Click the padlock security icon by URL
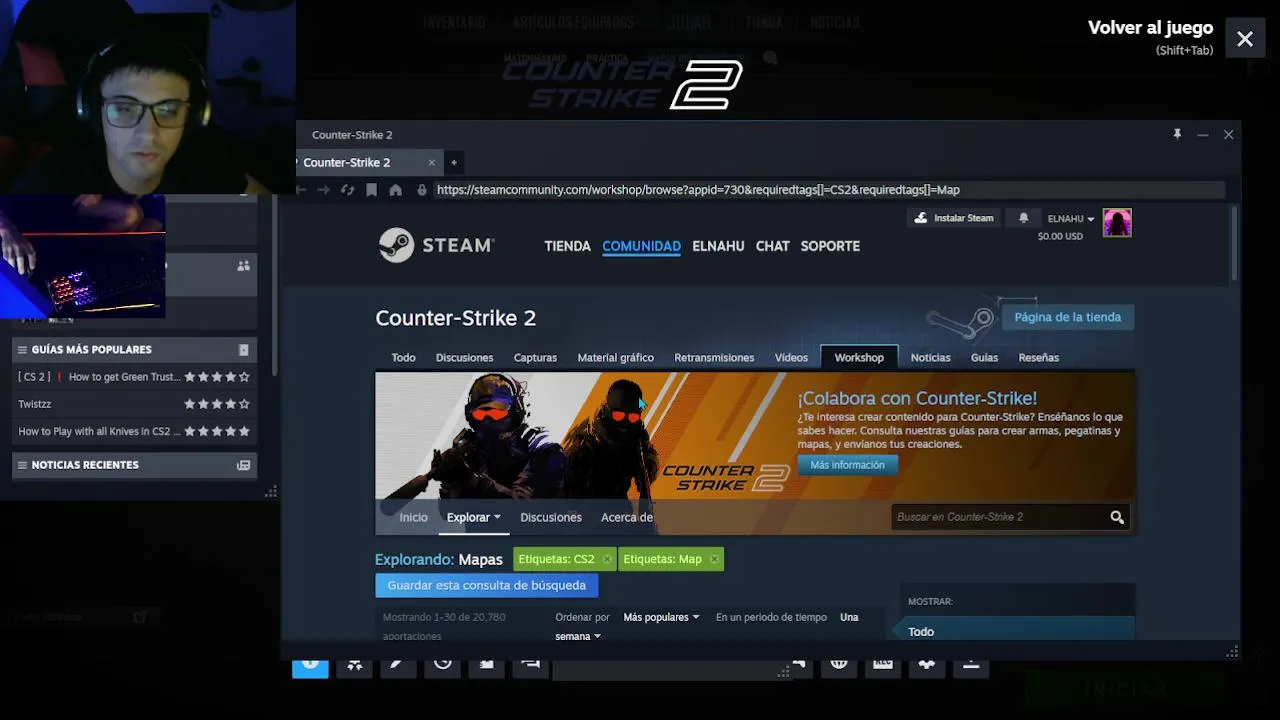This screenshot has width=1280, height=720. 421,190
